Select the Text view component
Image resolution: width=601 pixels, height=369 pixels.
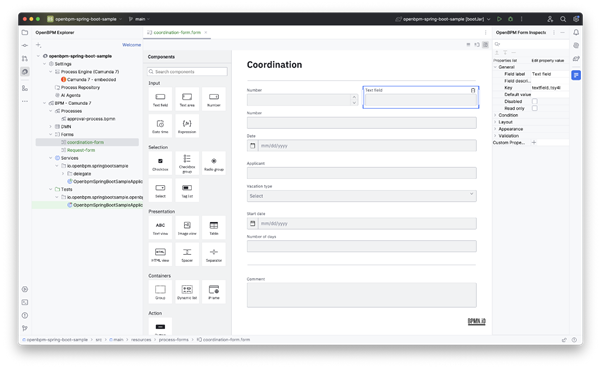(x=160, y=228)
